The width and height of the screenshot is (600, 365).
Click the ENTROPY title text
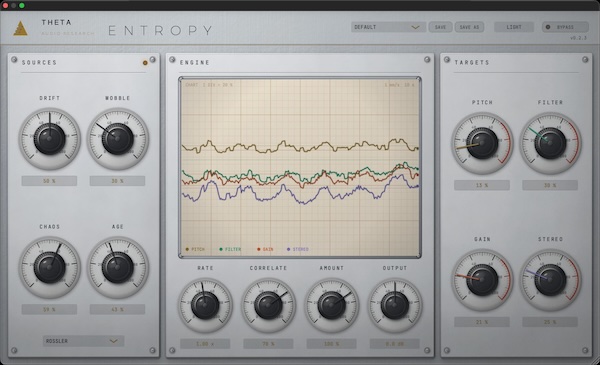pos(160,31)
